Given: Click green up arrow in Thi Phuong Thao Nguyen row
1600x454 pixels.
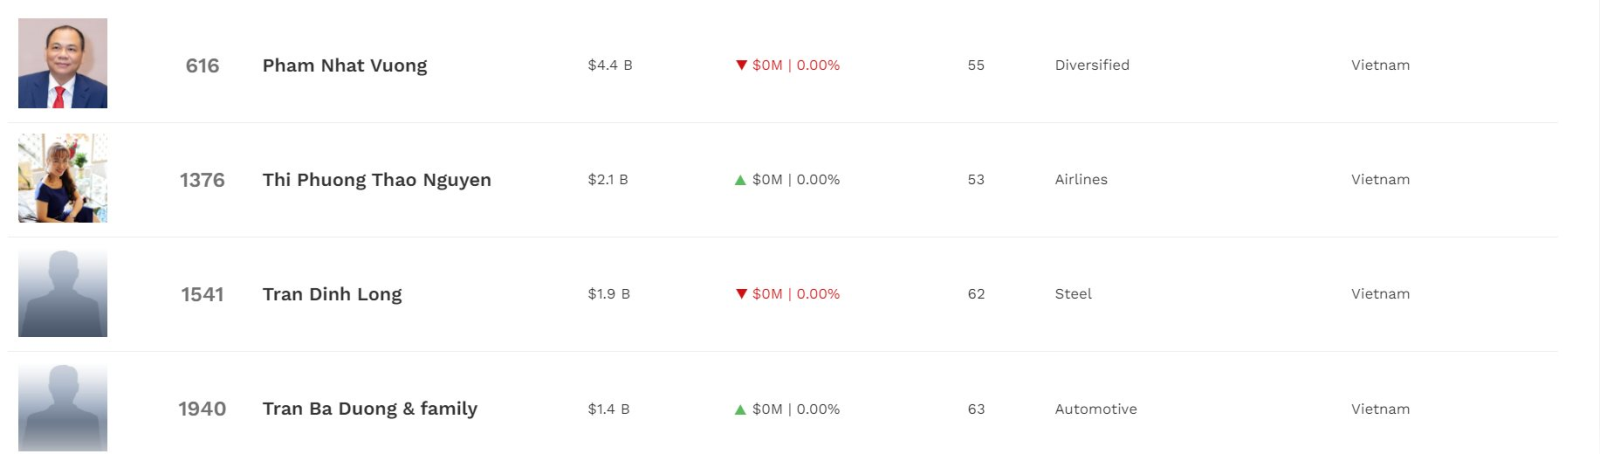Looking at the screenshot, I should (x=740, y=180).
